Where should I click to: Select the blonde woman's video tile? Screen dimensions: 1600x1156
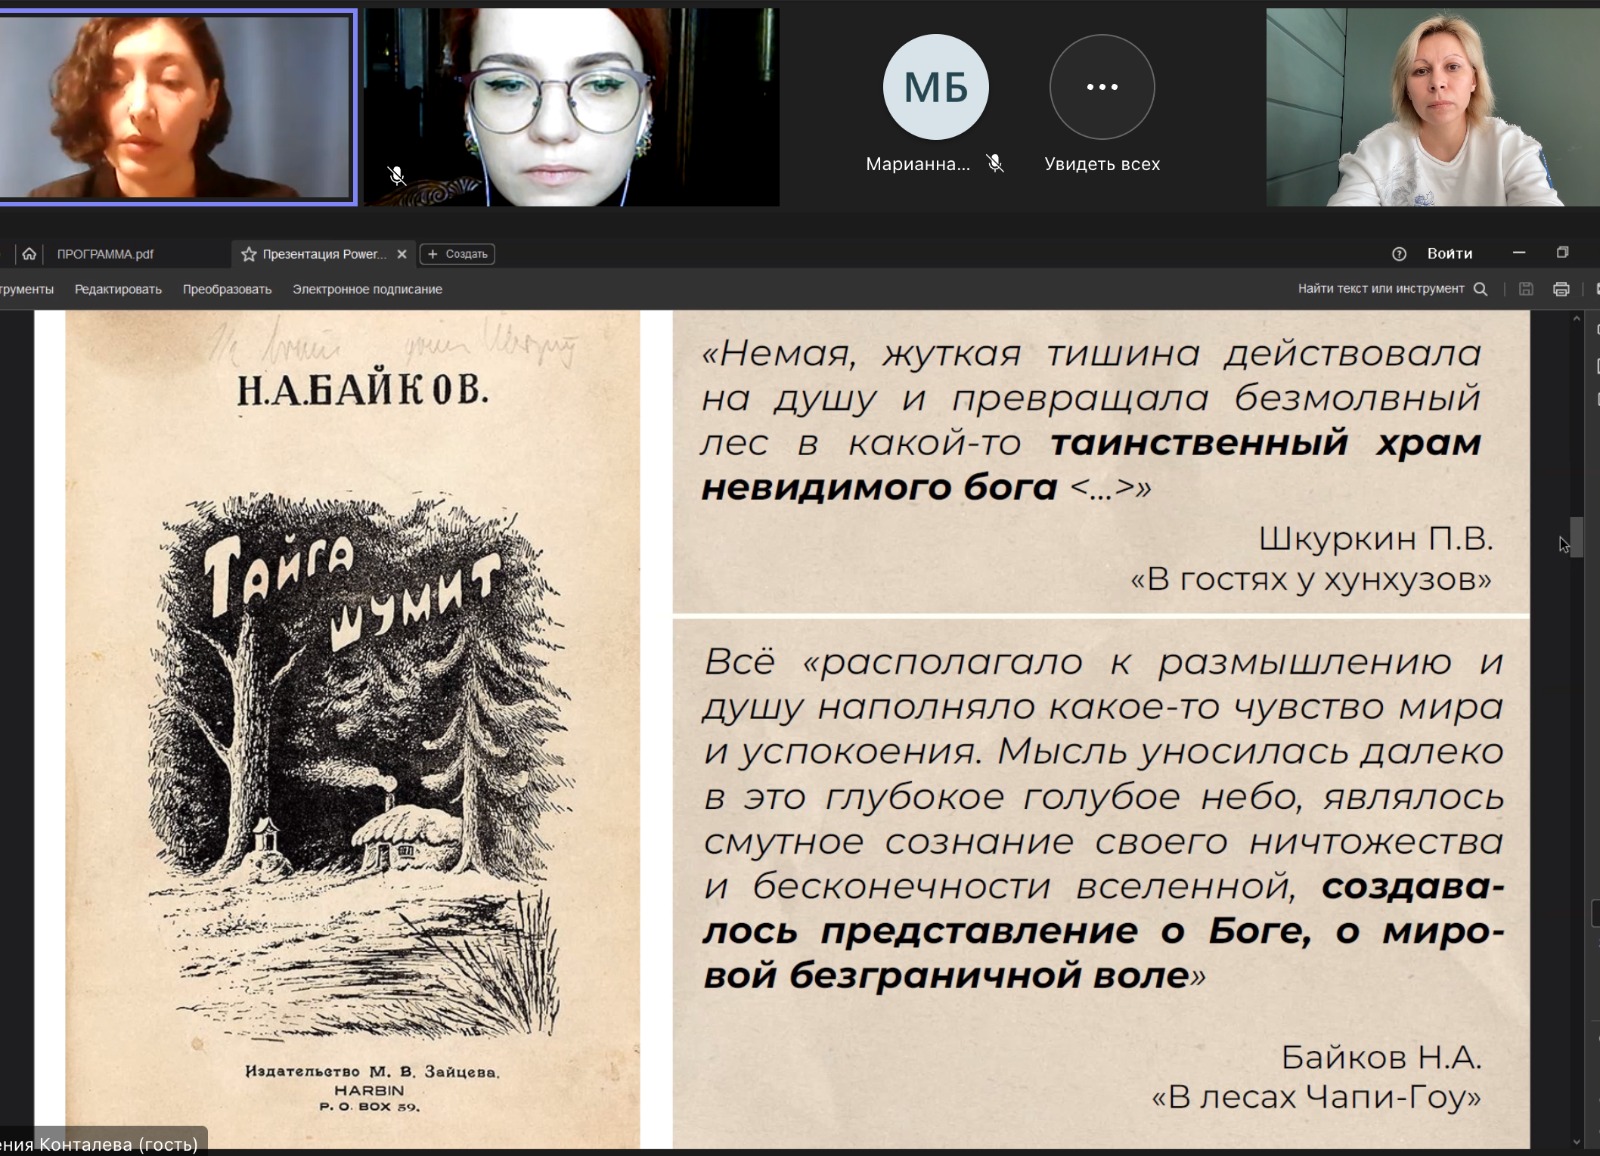coord(1433,107)
